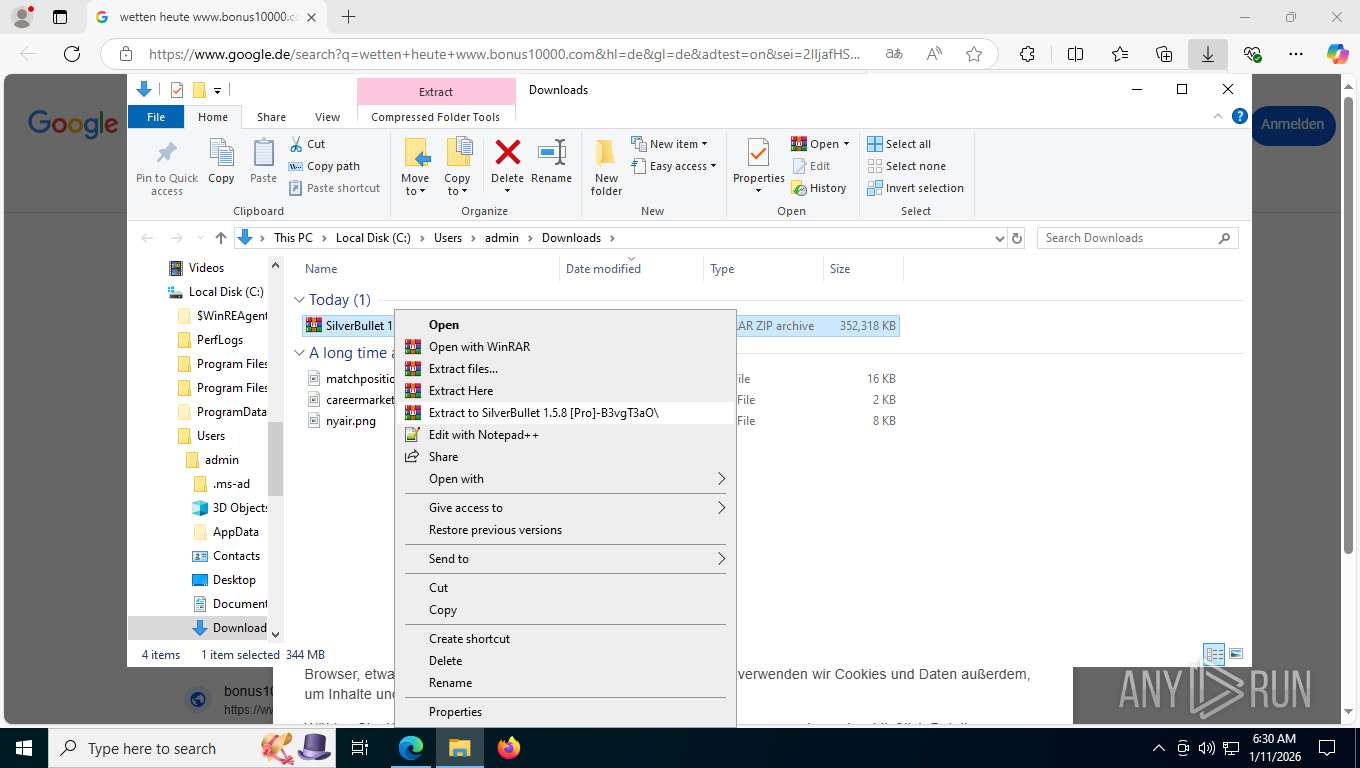Choose Extract Here from context menu
1360x768 pixels.
(565, 391)
